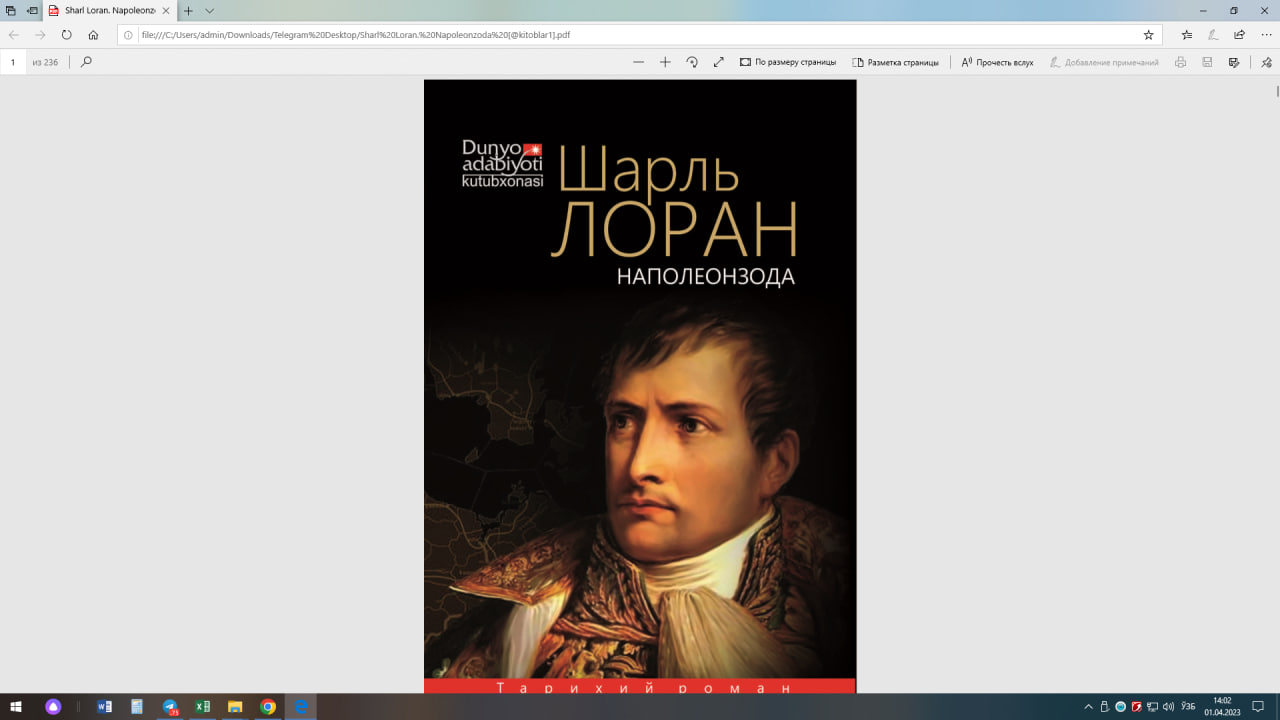Expand the tab list chevron
1280x720 pixels.
(x=209, y=10)
